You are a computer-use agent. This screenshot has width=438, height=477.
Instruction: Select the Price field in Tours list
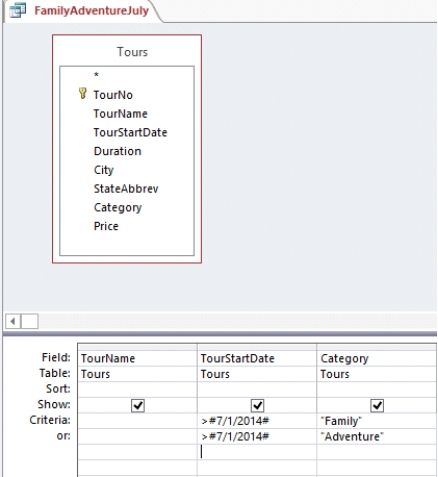tap(106, 226)
